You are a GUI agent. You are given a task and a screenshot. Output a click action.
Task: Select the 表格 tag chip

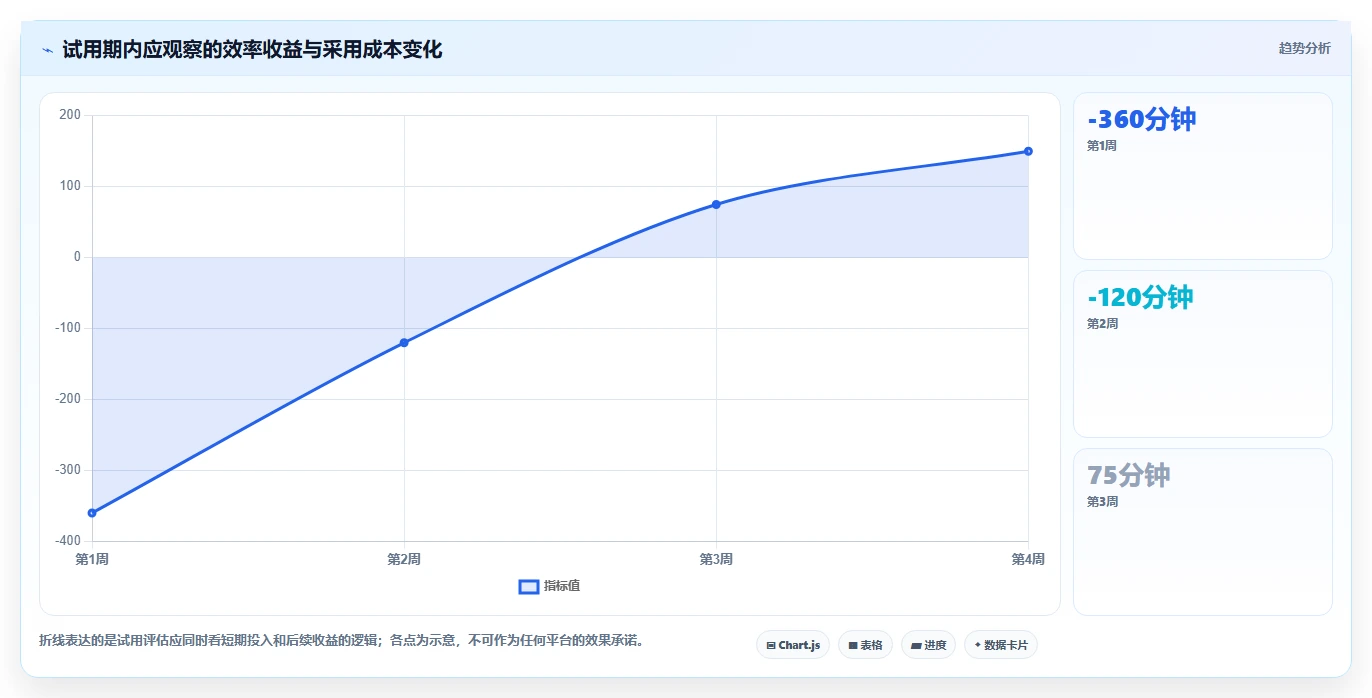[865, 645]
